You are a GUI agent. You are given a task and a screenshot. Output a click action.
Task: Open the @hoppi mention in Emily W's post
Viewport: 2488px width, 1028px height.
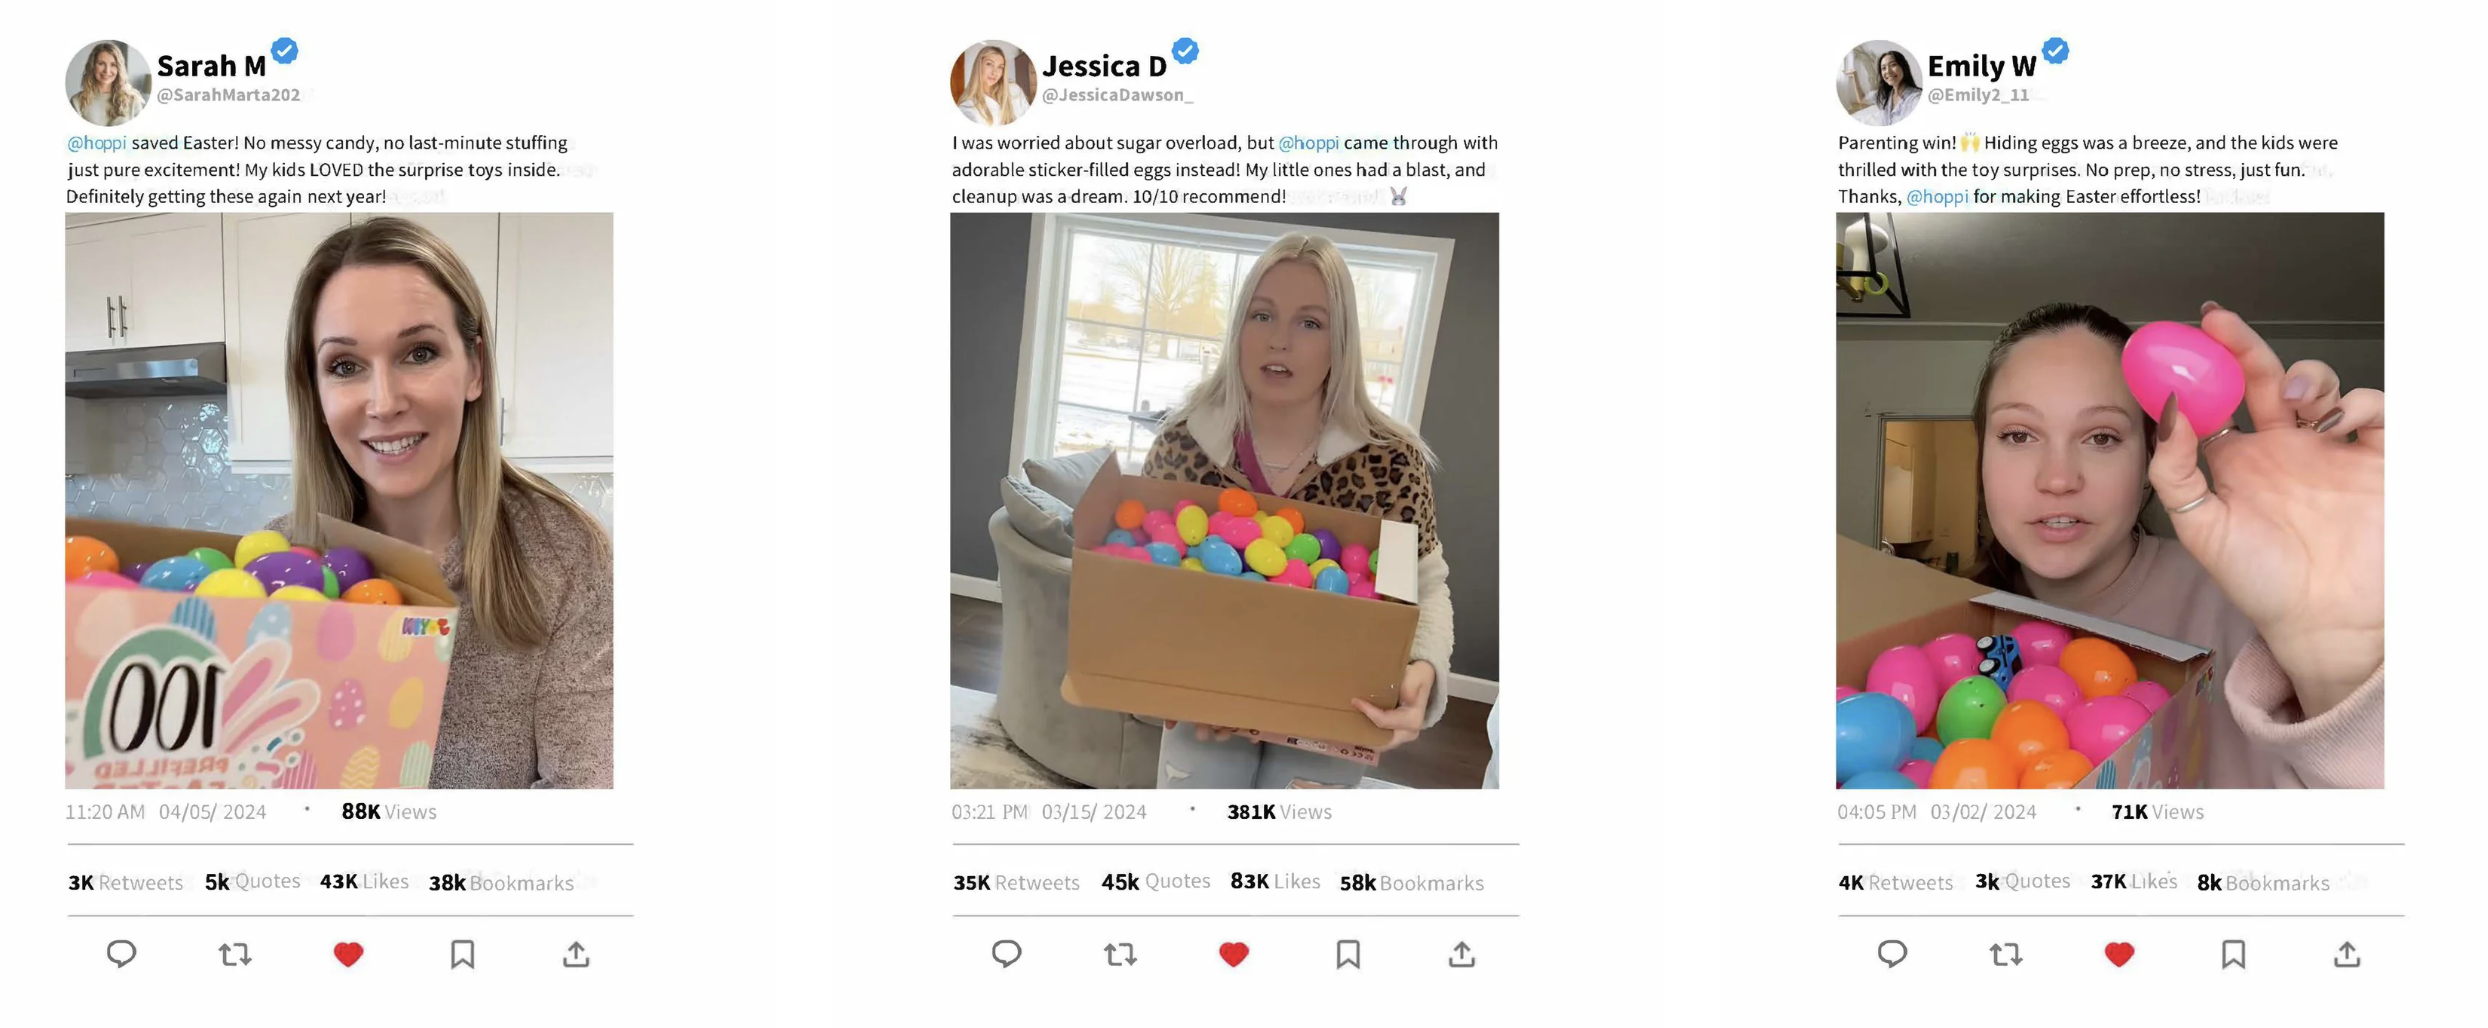pos(1937,197)
